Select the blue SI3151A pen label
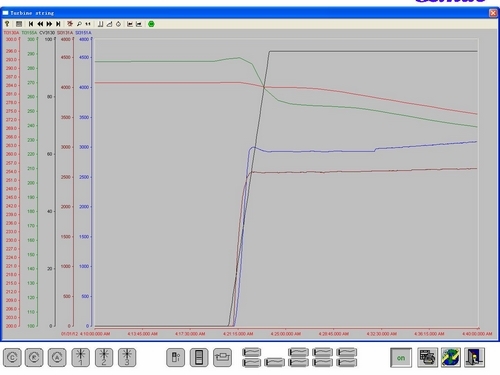 tap(83, 33)
